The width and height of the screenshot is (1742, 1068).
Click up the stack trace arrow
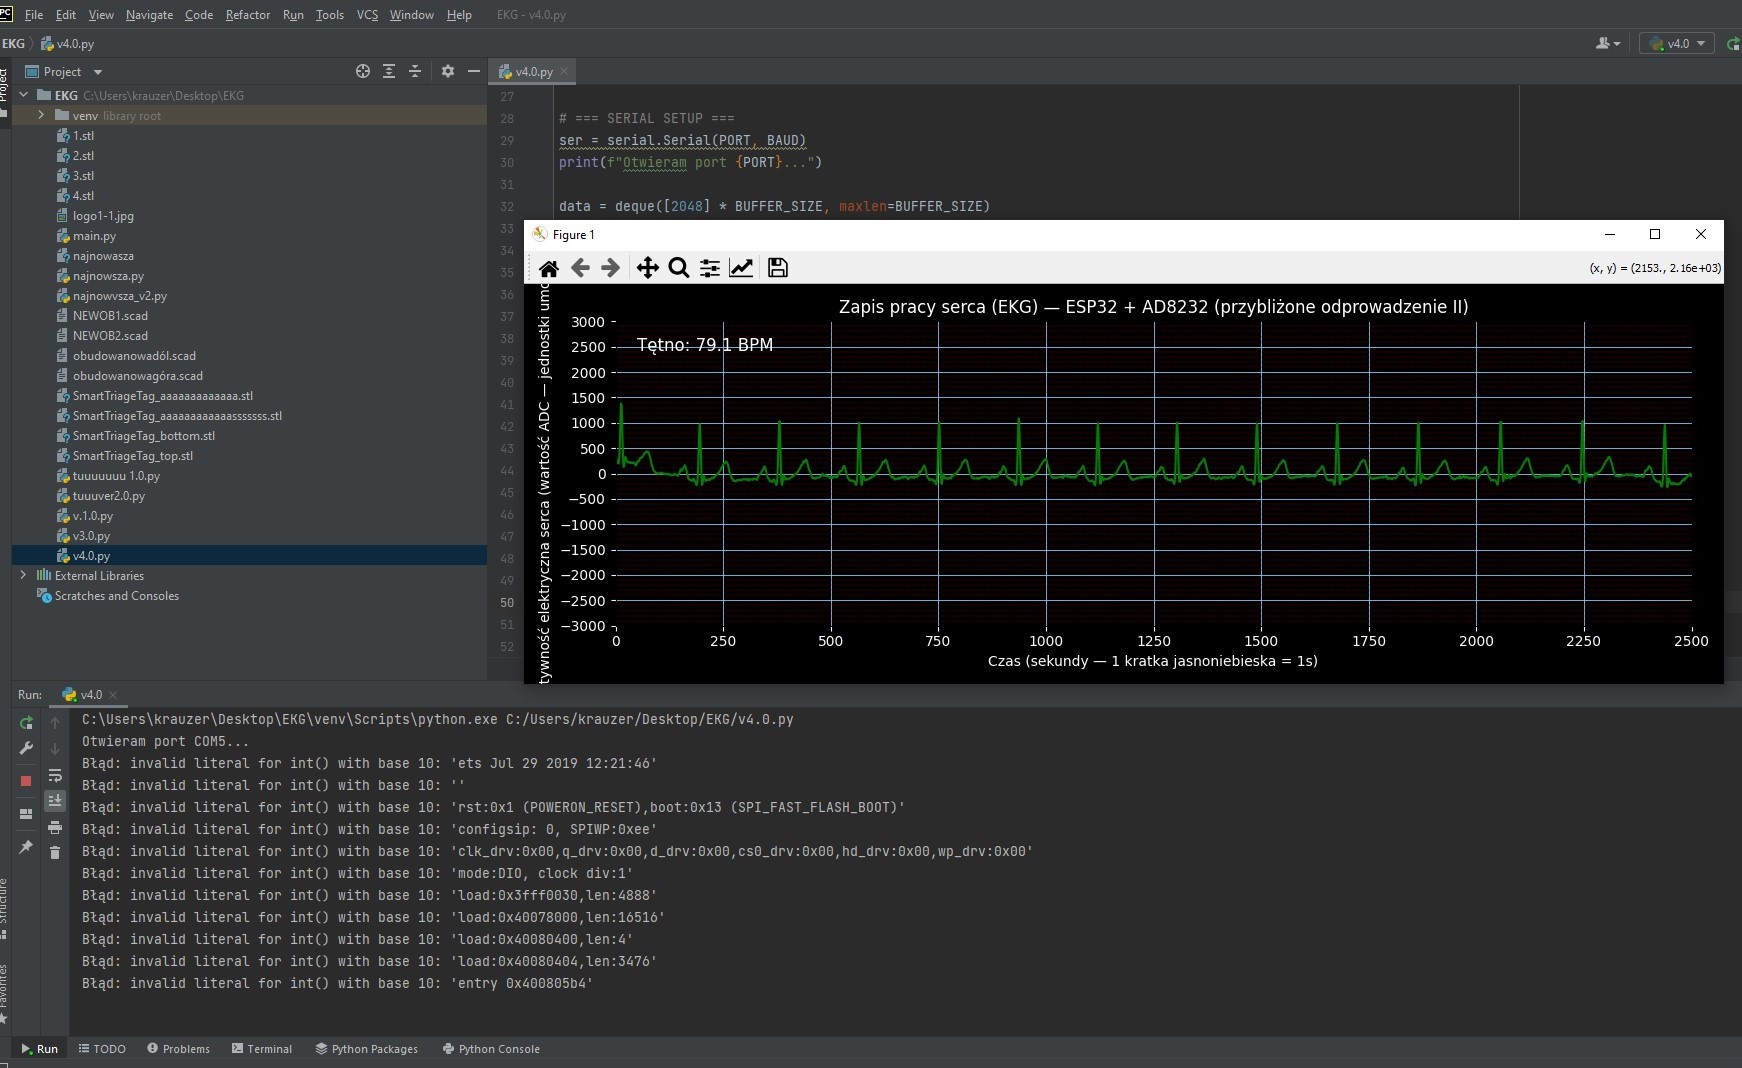click(x=55, y=723)
